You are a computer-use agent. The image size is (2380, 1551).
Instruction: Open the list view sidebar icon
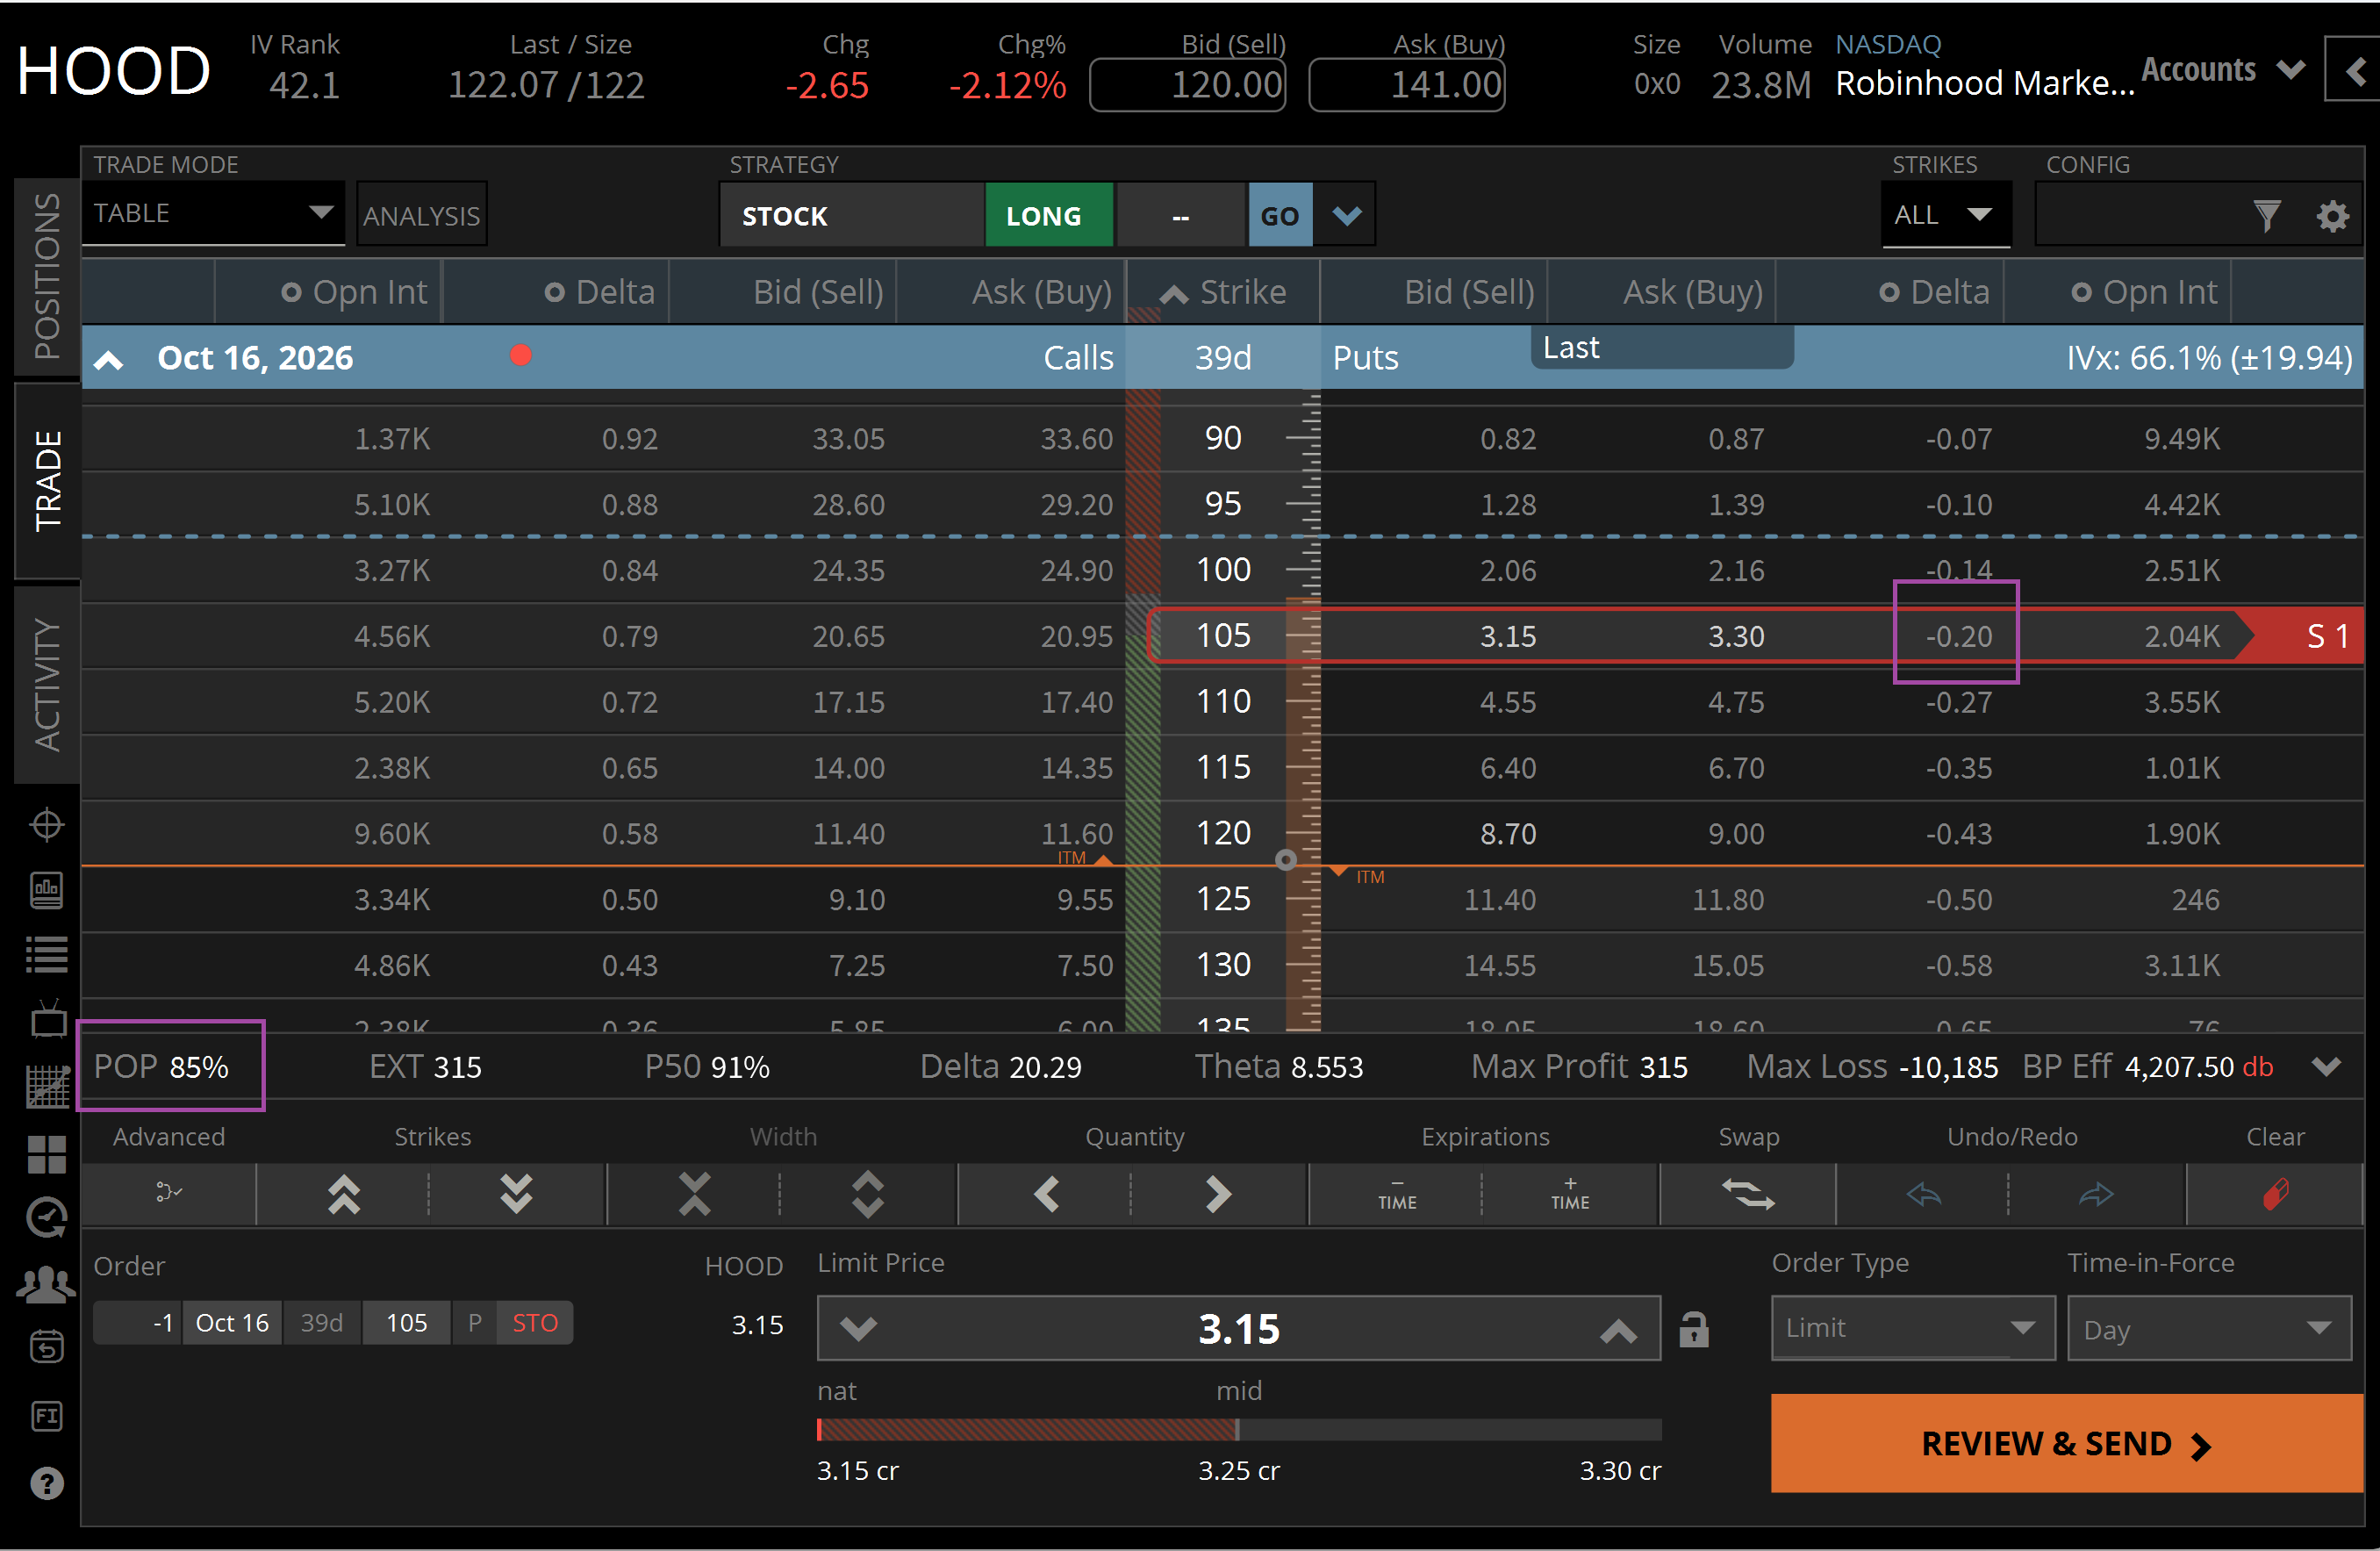point(46,955)
